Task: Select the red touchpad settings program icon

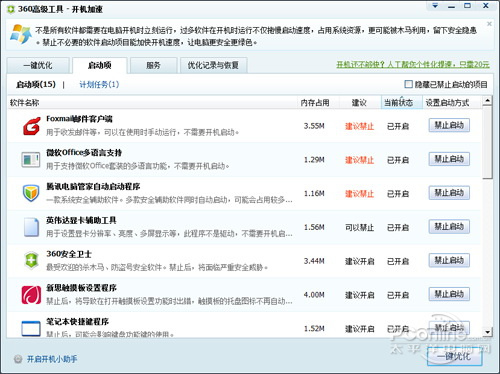Action: (31, 295)
